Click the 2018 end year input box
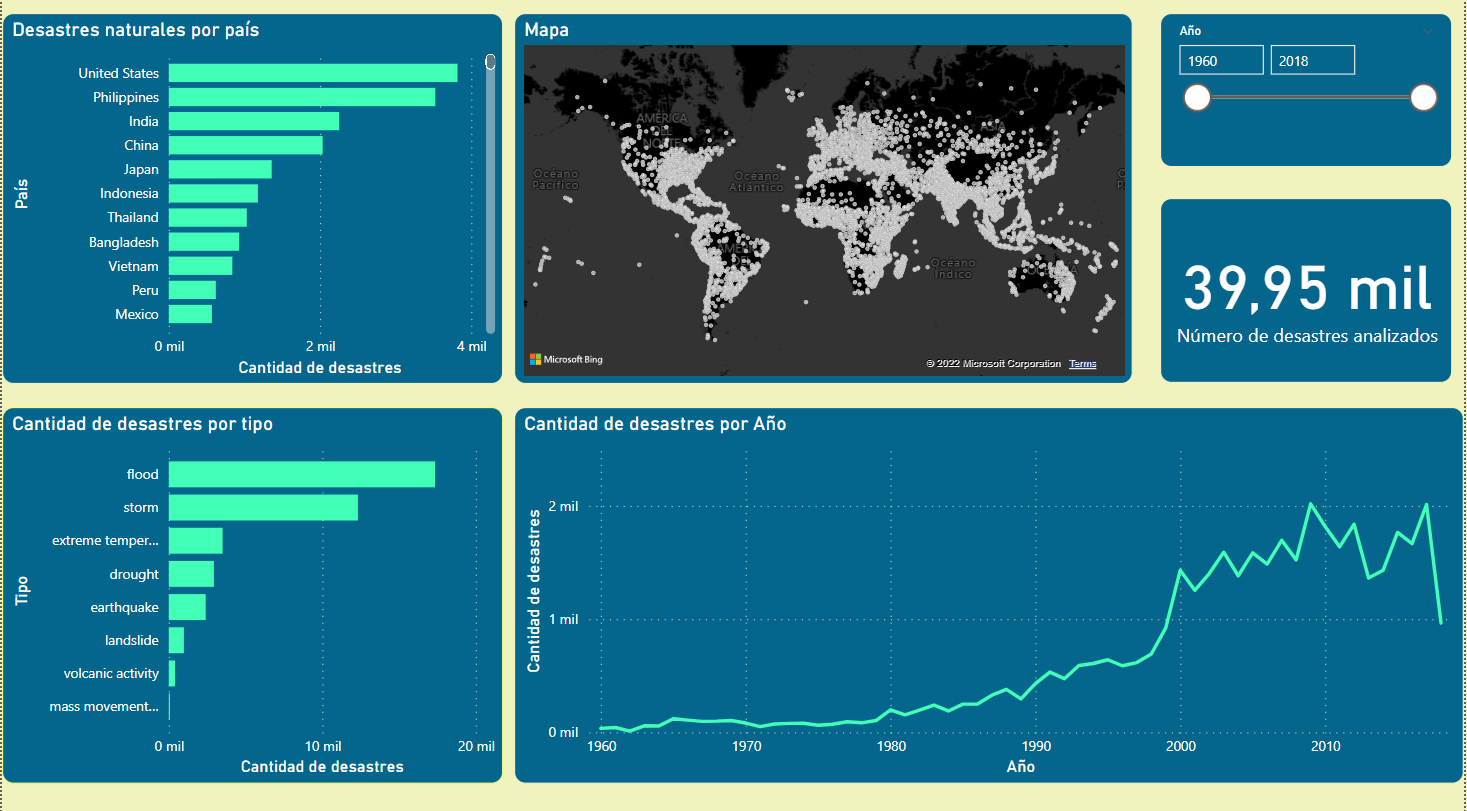 pyautogui.click(x=1312, y=60)
